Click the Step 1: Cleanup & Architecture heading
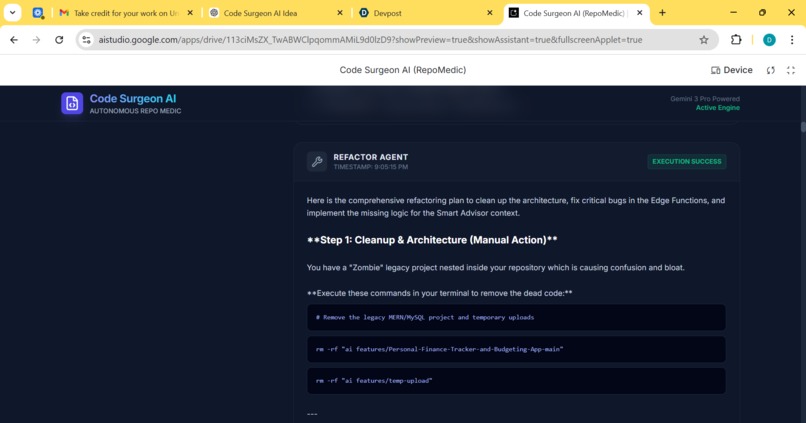Viewport: 806px width, 423px height. click(x=432, y=240)
